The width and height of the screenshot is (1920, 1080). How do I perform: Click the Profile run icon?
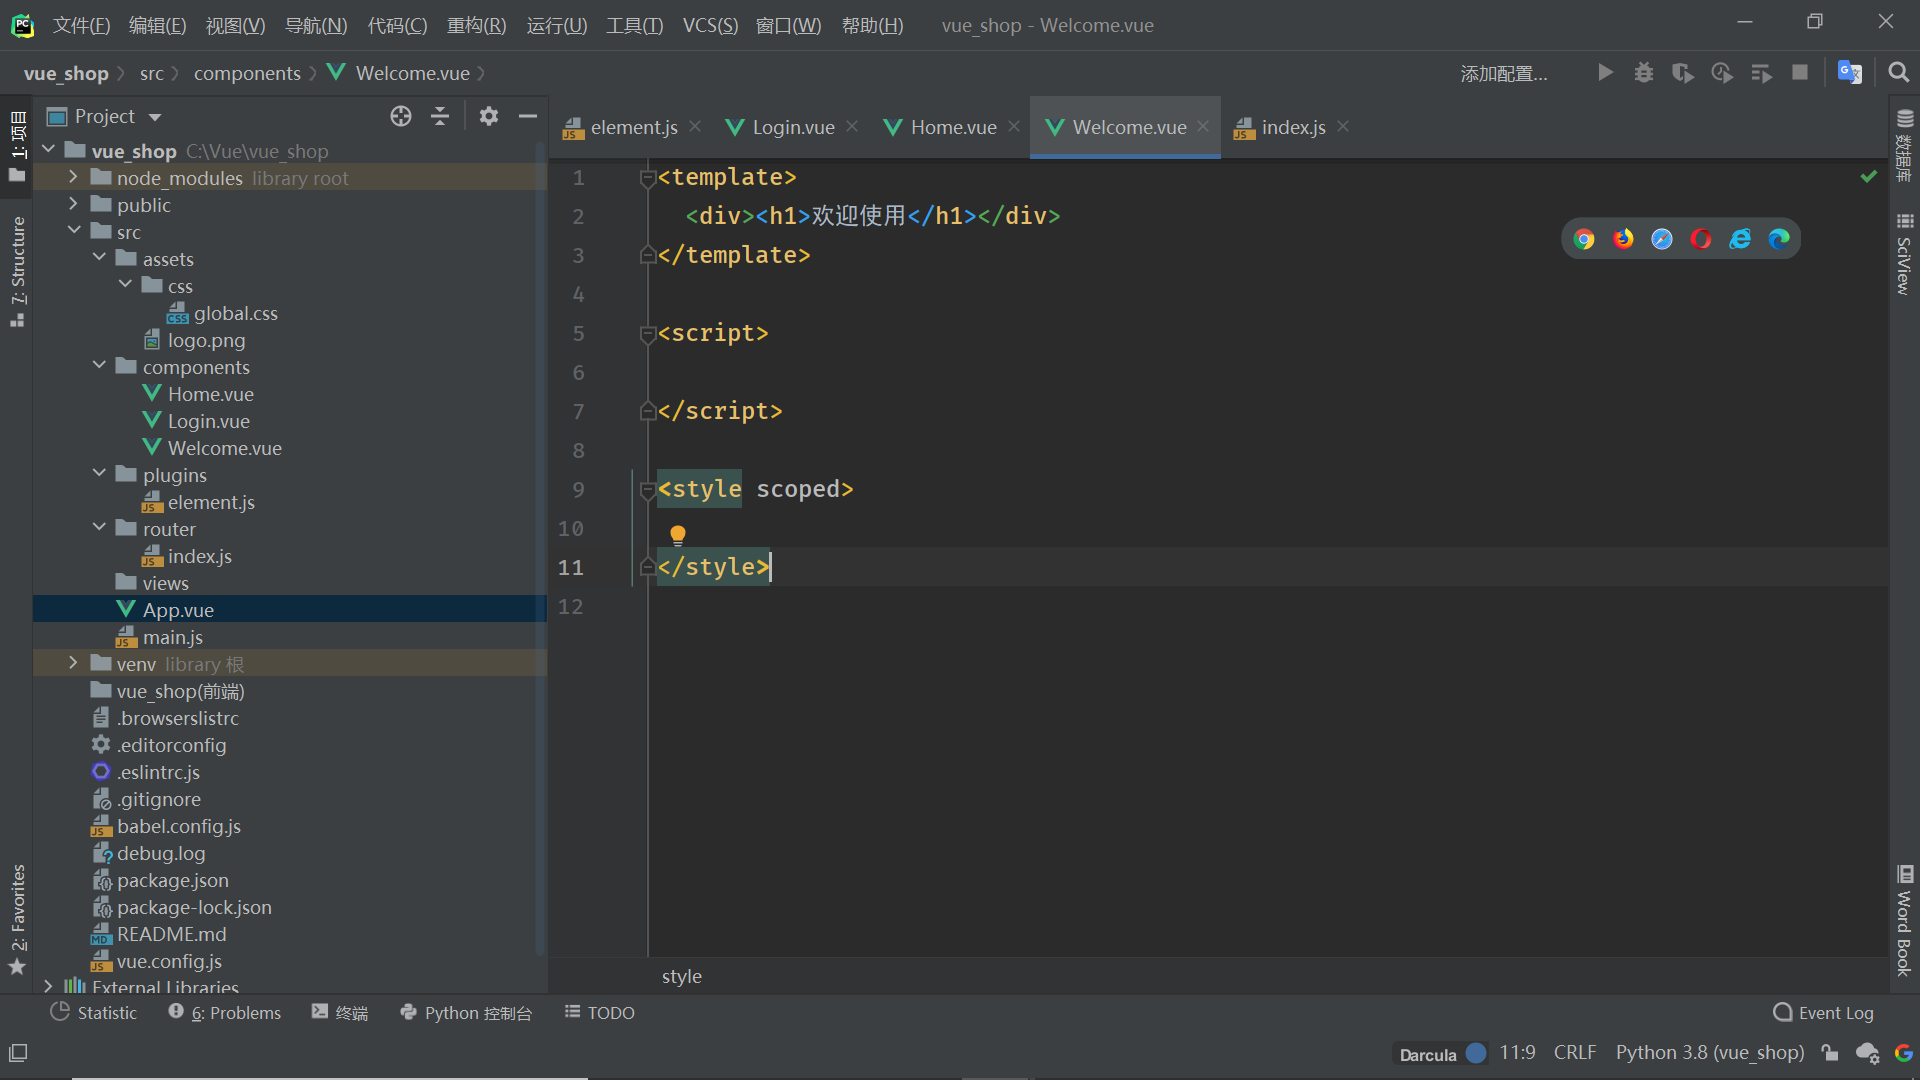[x=1722, y=73]
